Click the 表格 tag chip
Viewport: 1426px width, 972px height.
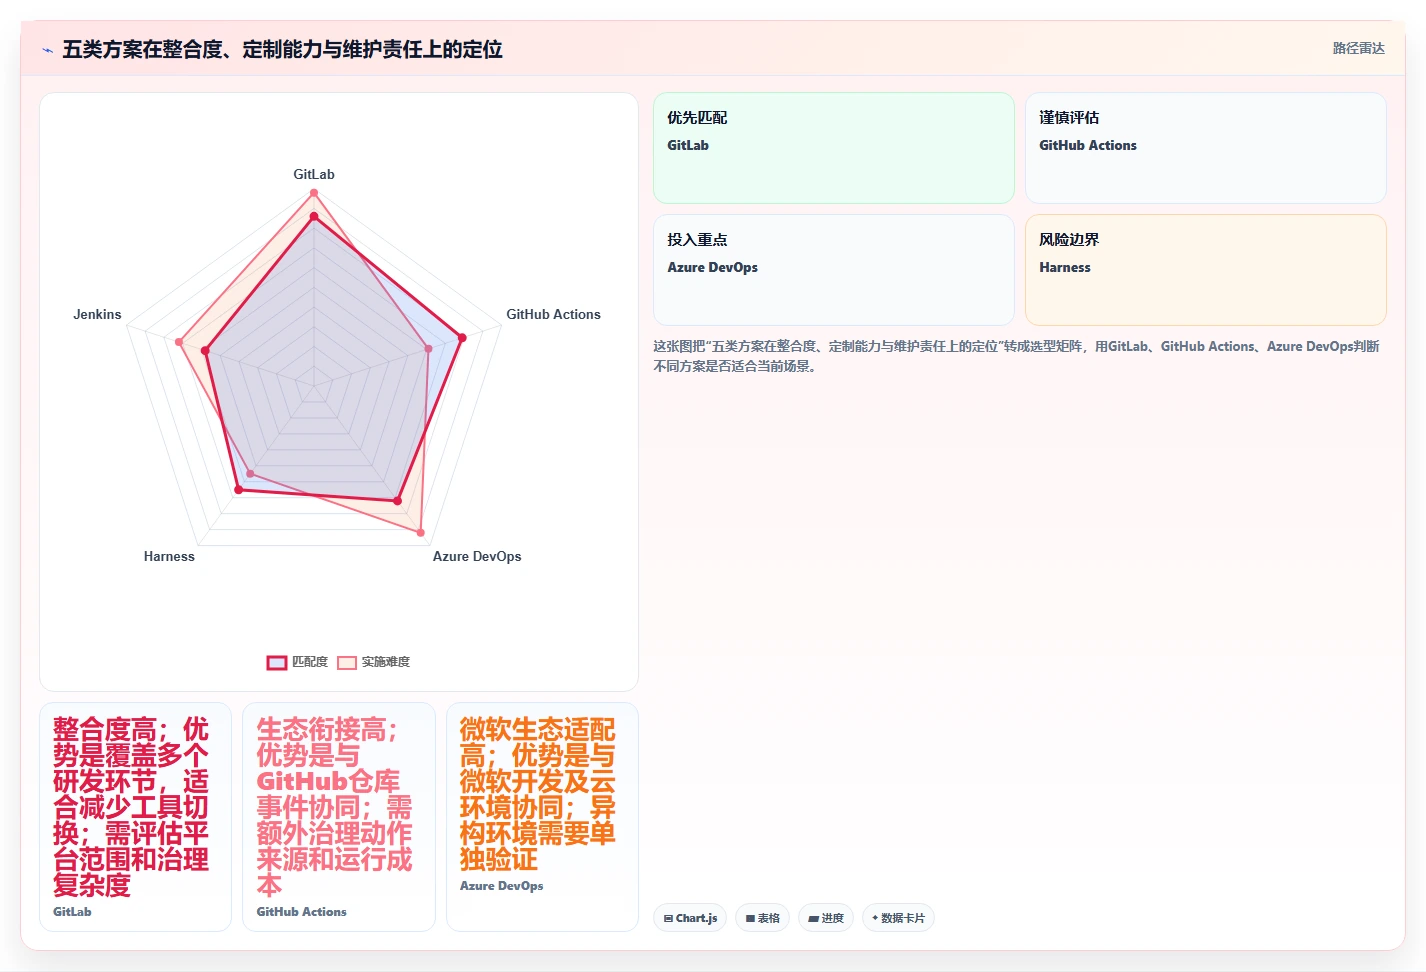coord(763,918)
